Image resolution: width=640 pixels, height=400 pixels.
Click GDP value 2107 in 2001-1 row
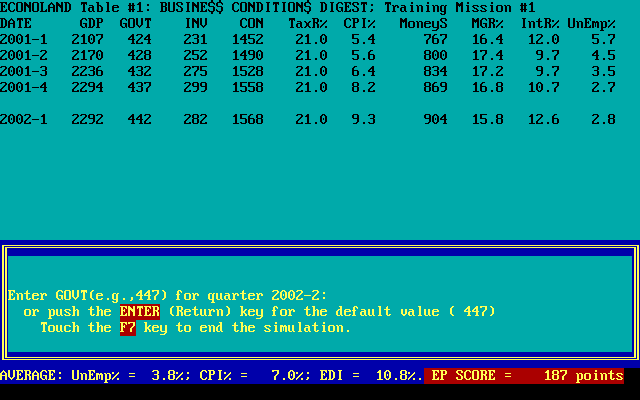tap(87, 40)
